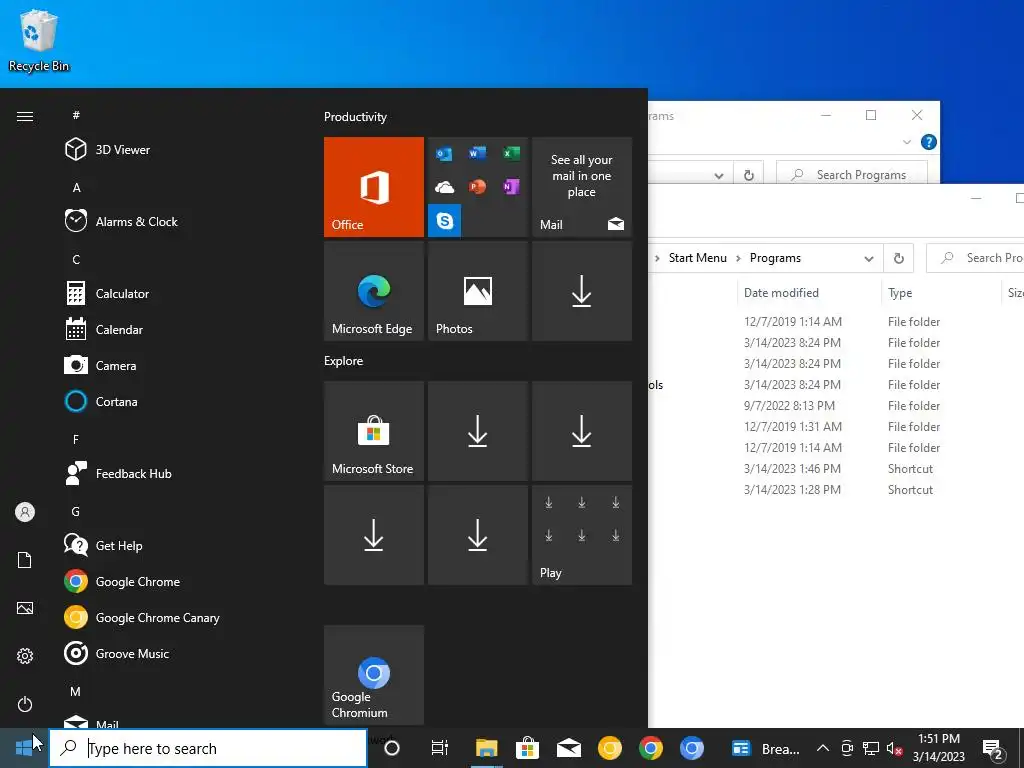
Task: Click the Explore group heading
Action: click(344, 361)
